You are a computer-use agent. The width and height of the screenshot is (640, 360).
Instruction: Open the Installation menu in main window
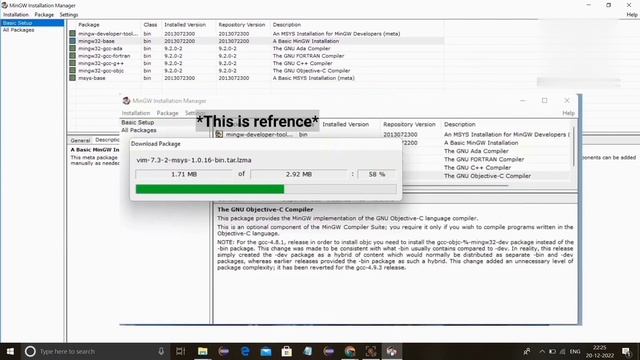[16, 15]
